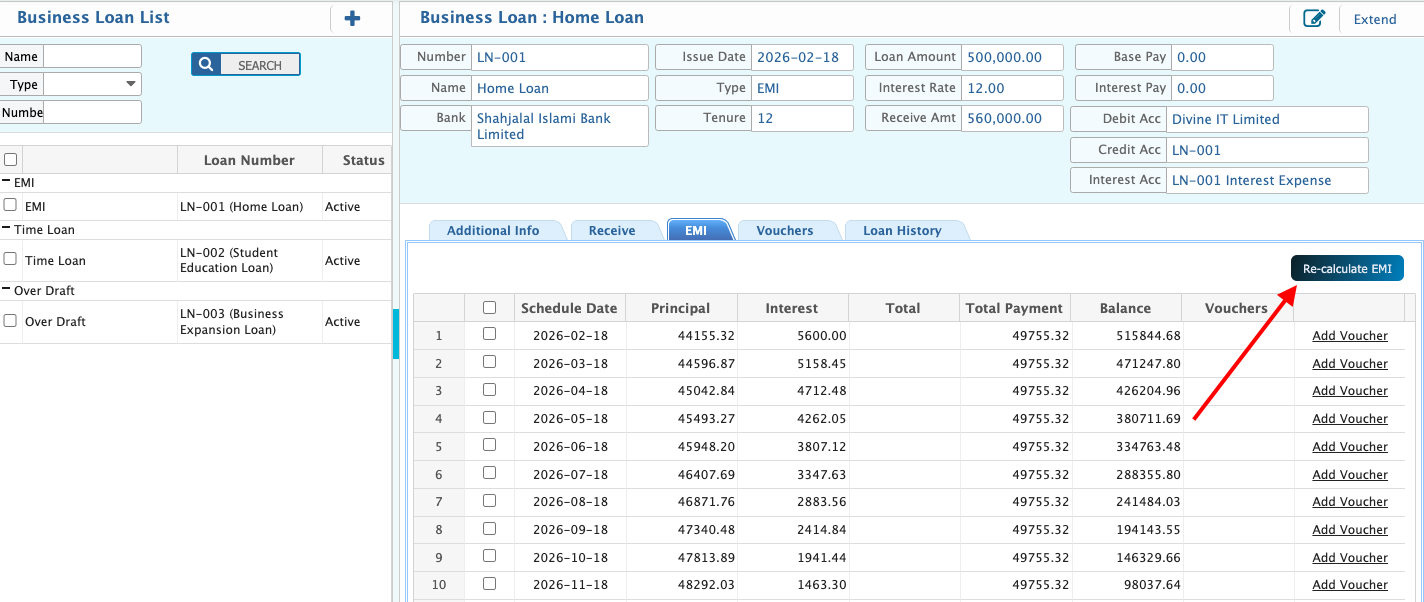Click the plus icon to add loan
The width and height of the screenshot is (1424, 602).
(352, 18)
